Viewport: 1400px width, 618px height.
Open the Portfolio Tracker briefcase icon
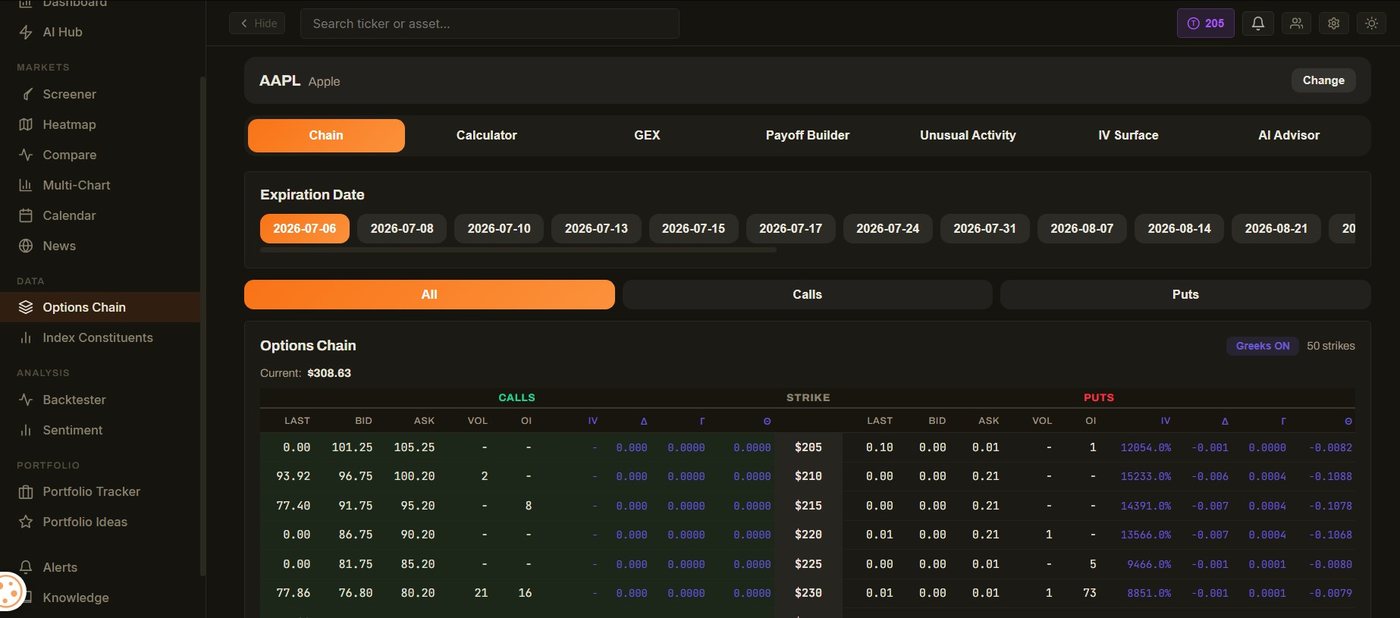[x=26, y=492]
